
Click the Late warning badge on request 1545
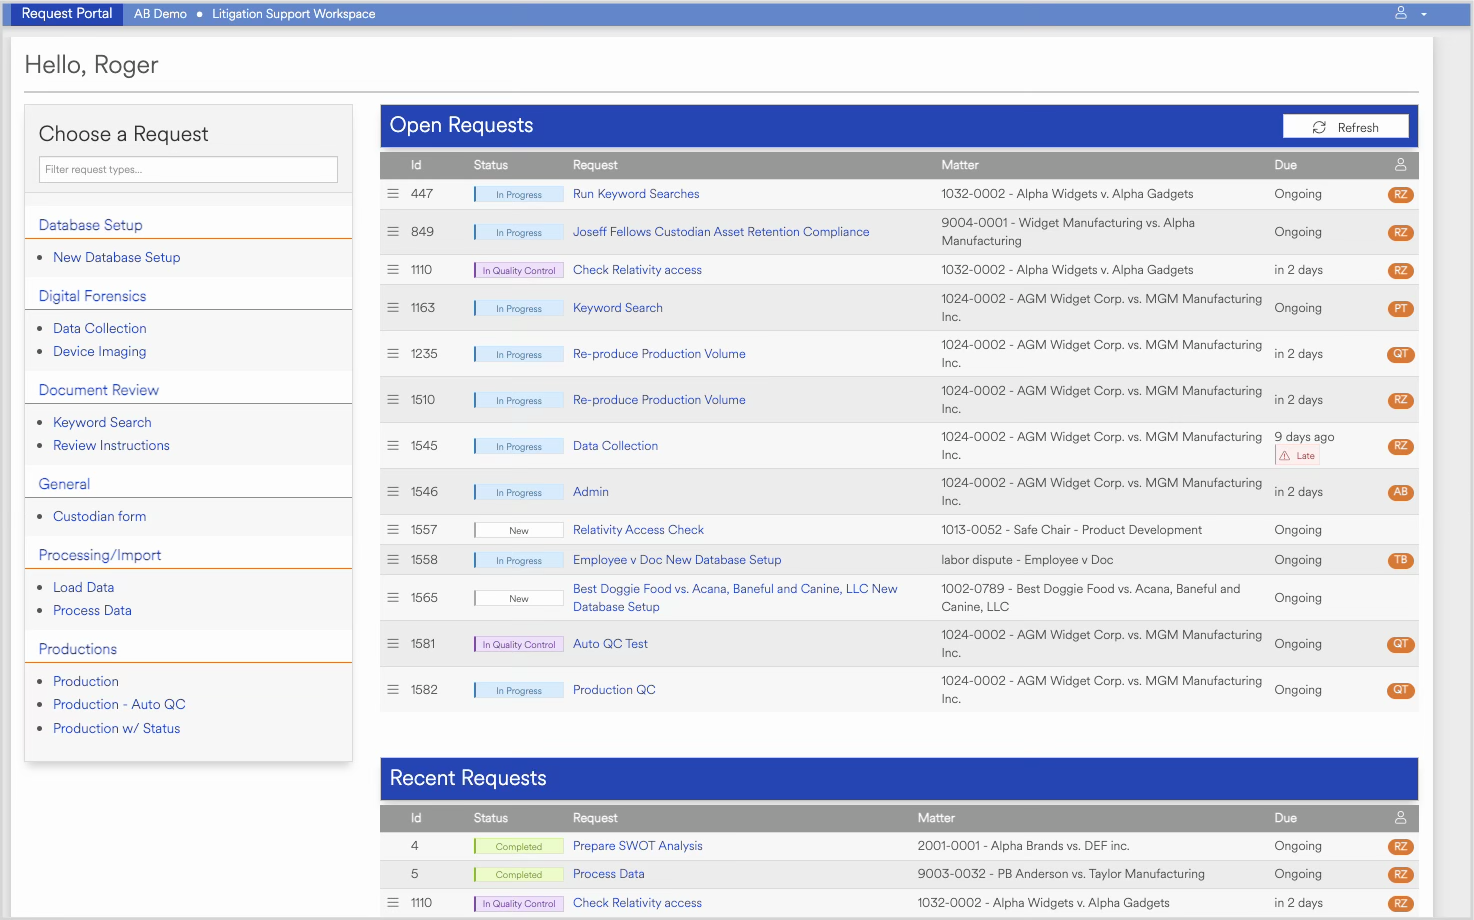(x=1297, y=456)
